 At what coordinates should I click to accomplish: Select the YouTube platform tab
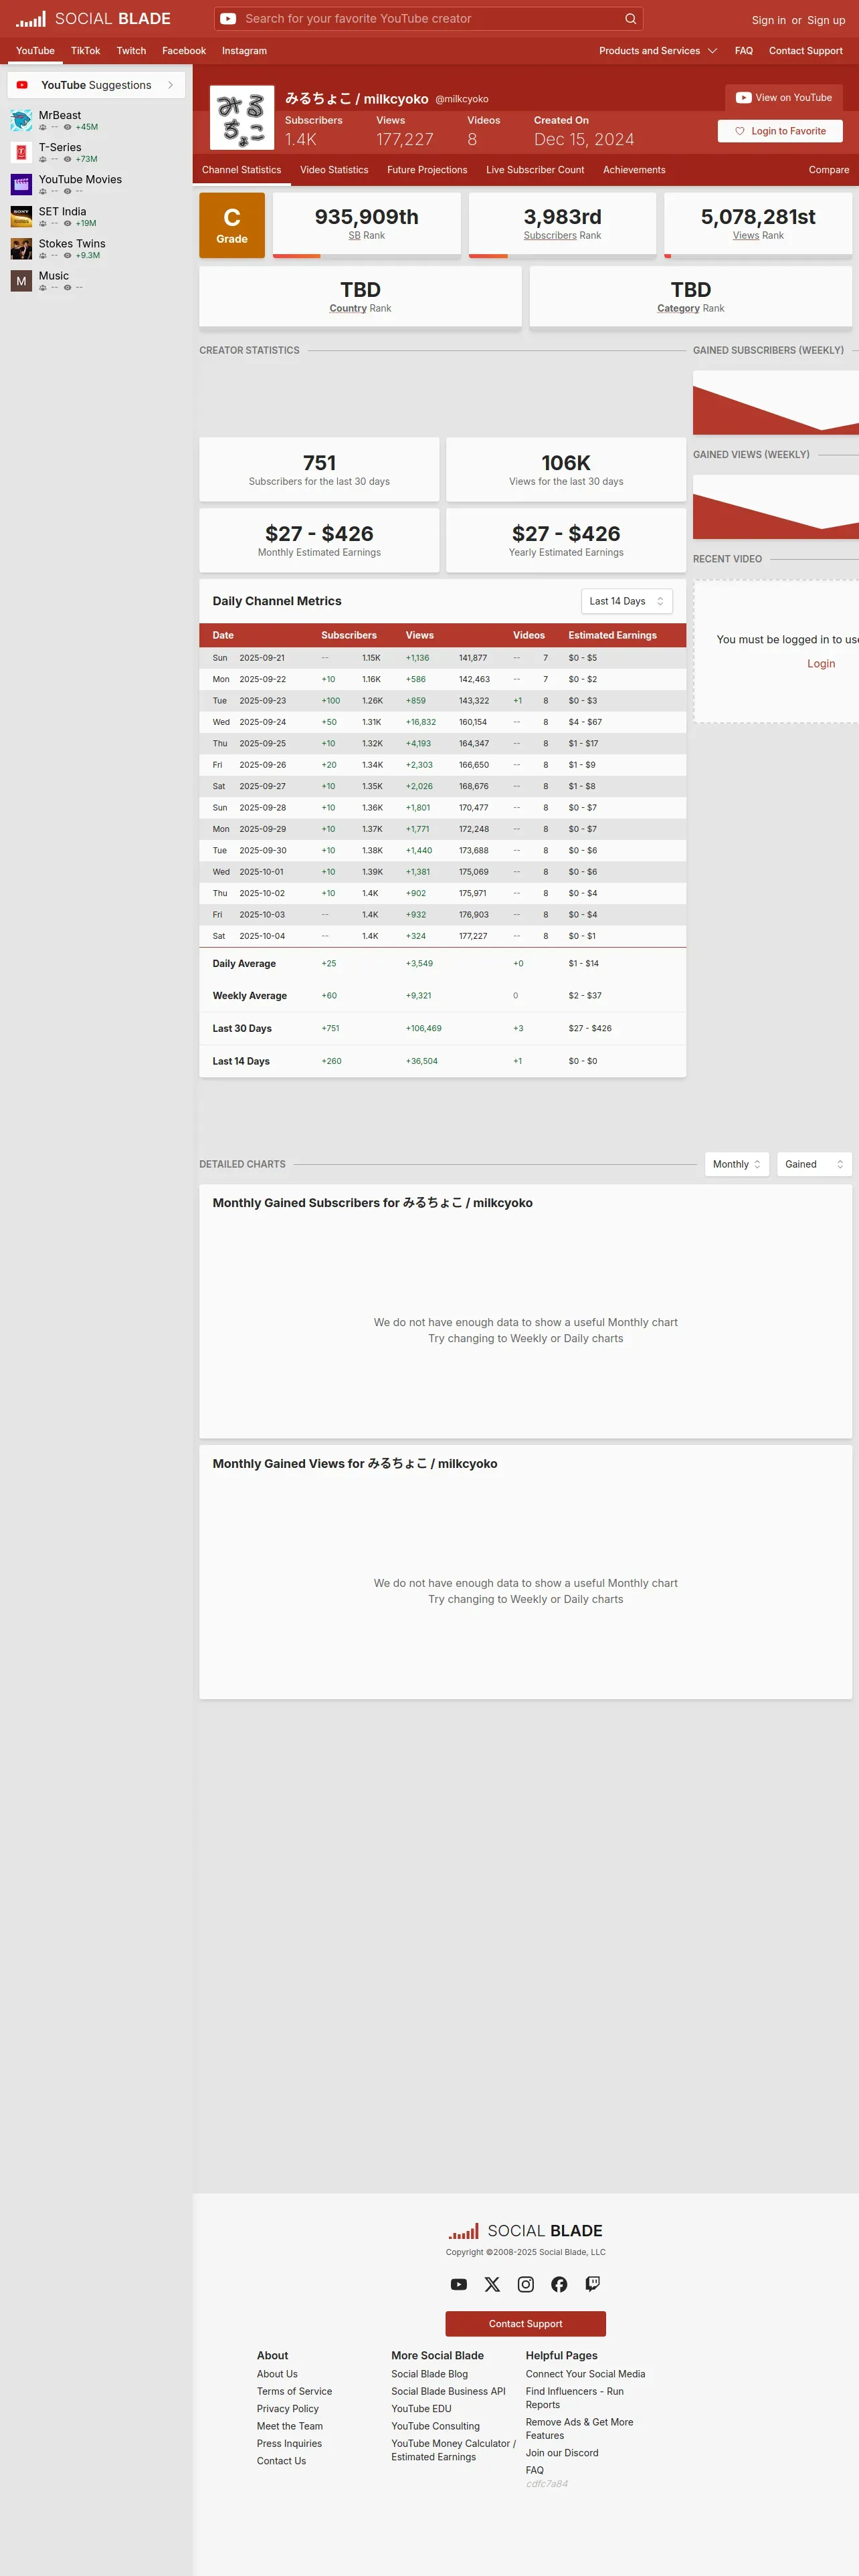[35, 51]
